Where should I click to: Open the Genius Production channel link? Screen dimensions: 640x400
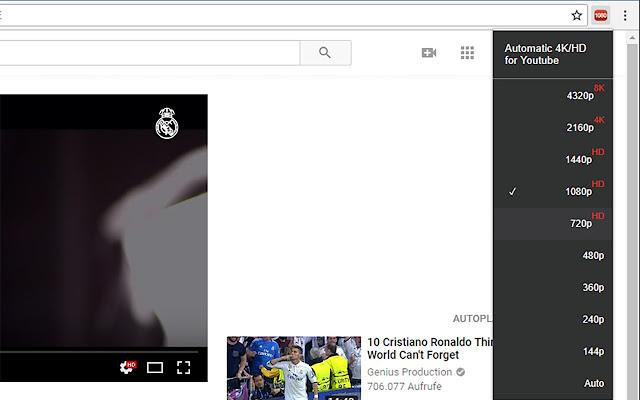[409, 372]
